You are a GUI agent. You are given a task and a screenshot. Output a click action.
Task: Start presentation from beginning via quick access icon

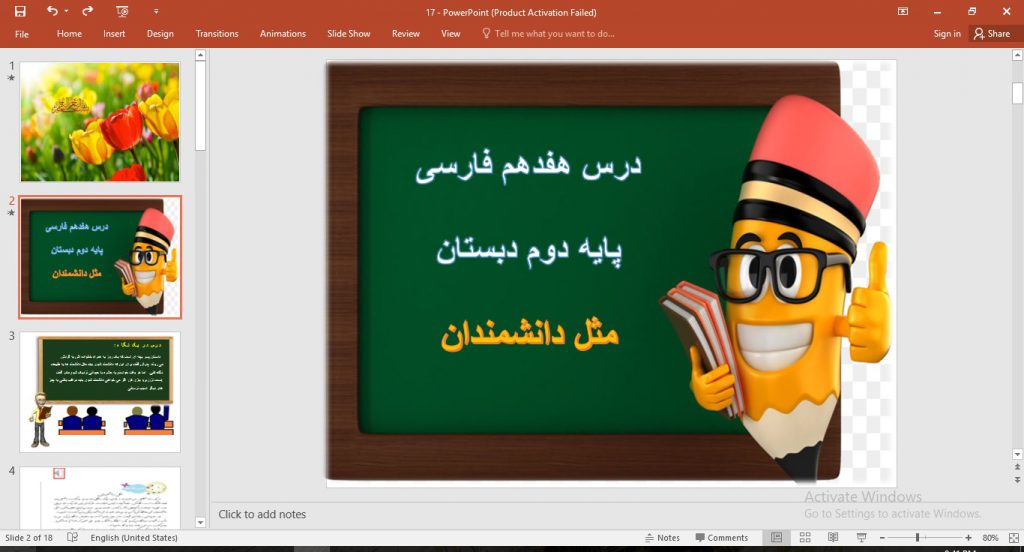(x=122, y=11)
